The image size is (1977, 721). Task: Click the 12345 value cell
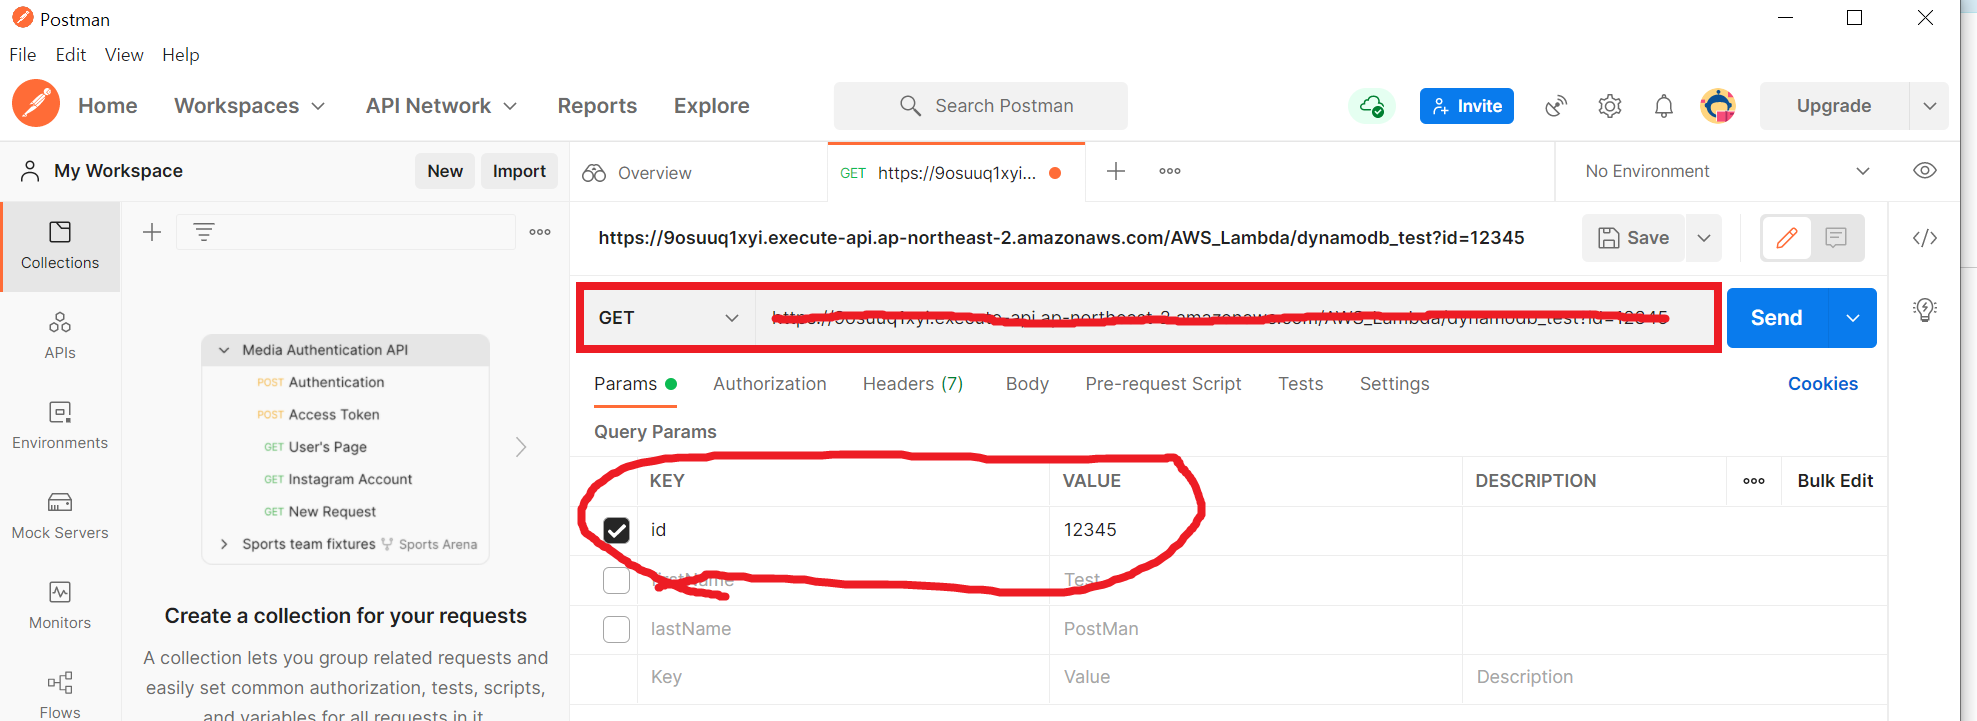click(x=1255, y=530)
